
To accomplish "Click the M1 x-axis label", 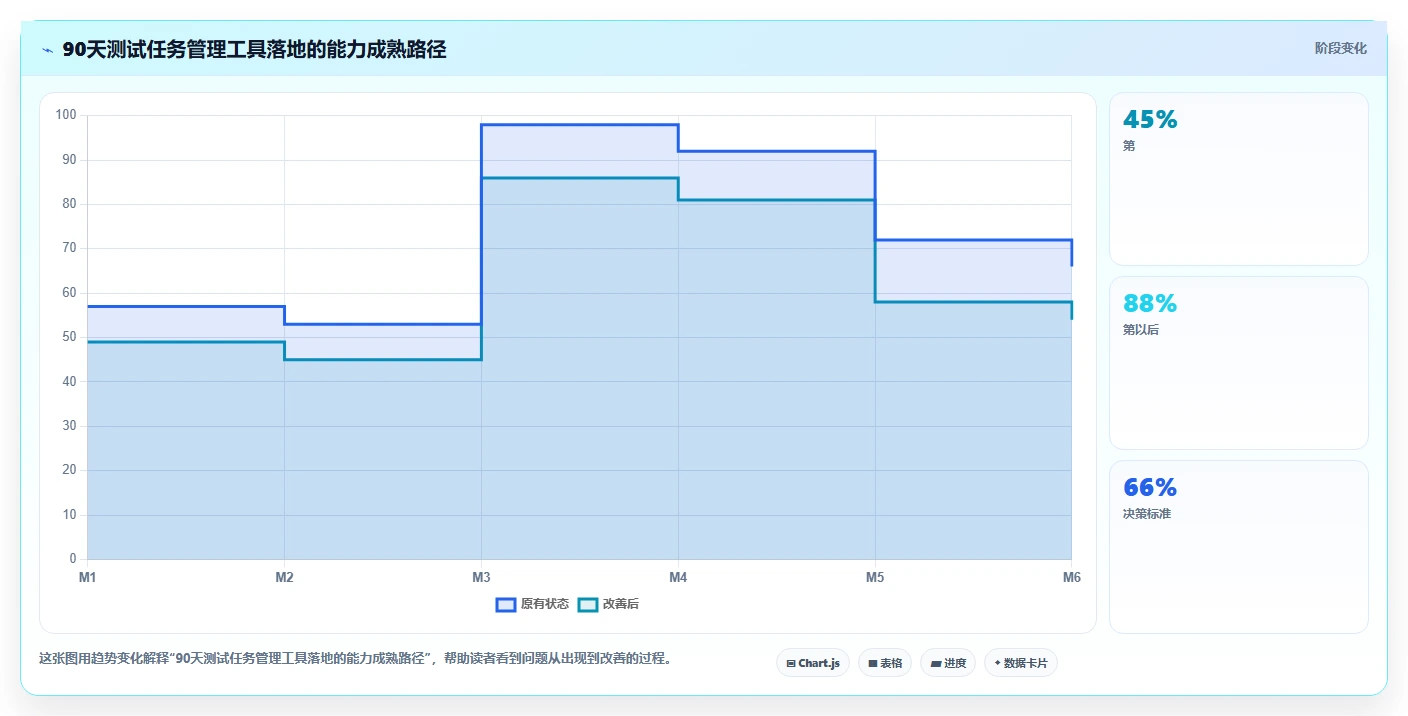I will coord(87,578).
